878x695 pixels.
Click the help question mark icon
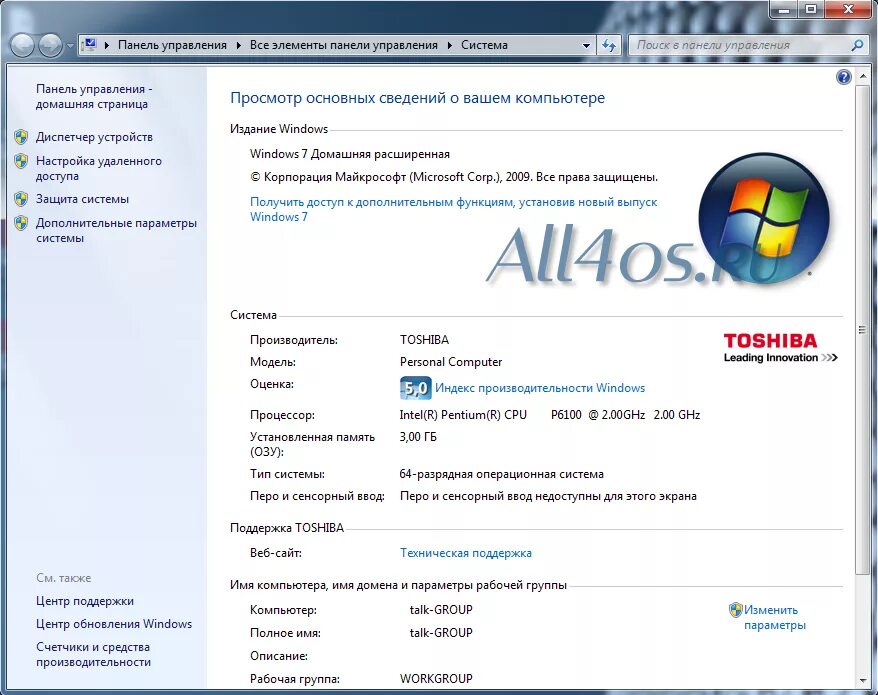[842, 76]
